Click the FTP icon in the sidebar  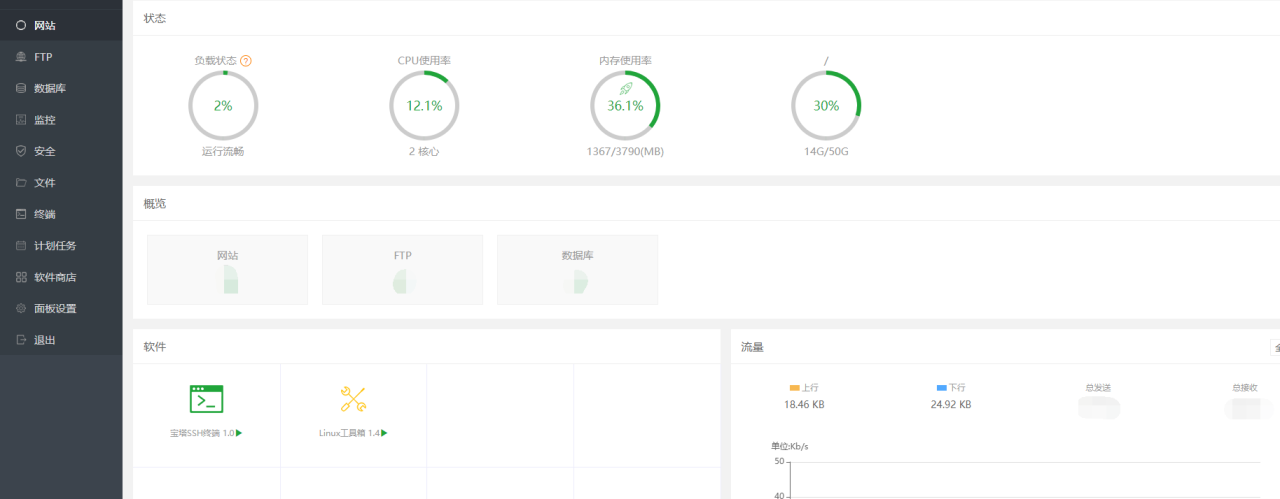pyautogui.click(x=21, y=57)
